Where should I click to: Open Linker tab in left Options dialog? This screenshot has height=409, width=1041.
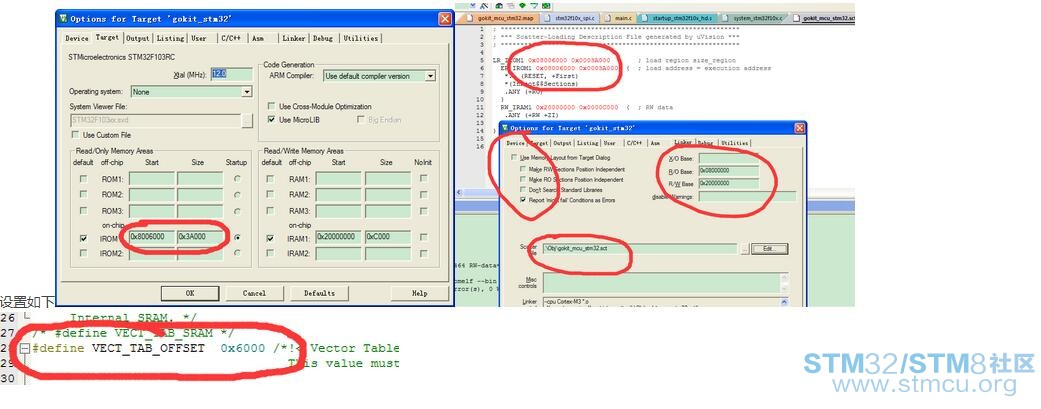[293, 39]
